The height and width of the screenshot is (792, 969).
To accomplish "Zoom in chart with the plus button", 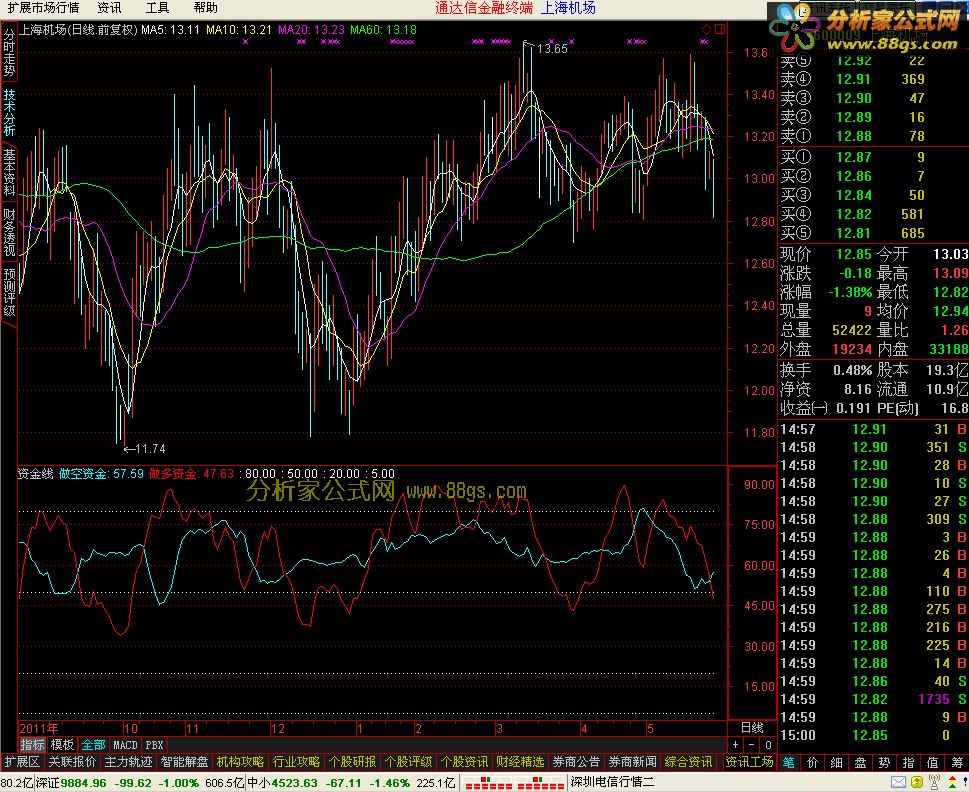I will click(735, 745).
